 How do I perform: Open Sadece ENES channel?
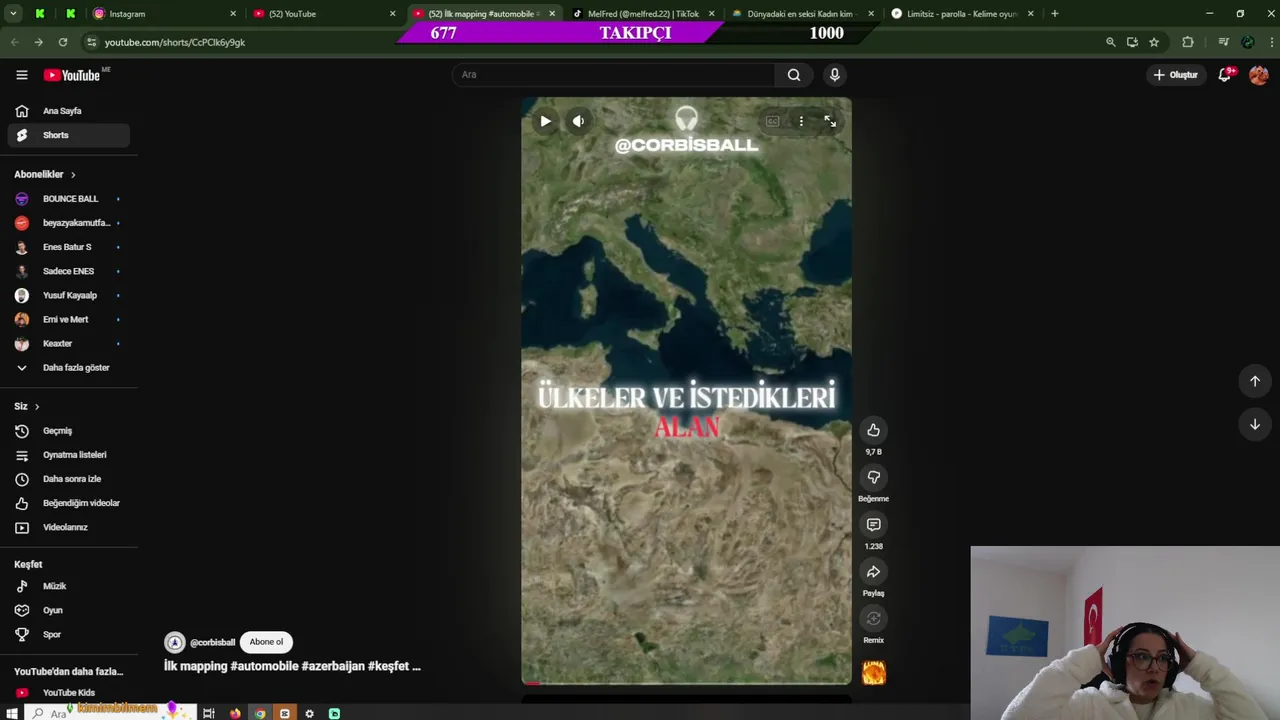[69, 271]
